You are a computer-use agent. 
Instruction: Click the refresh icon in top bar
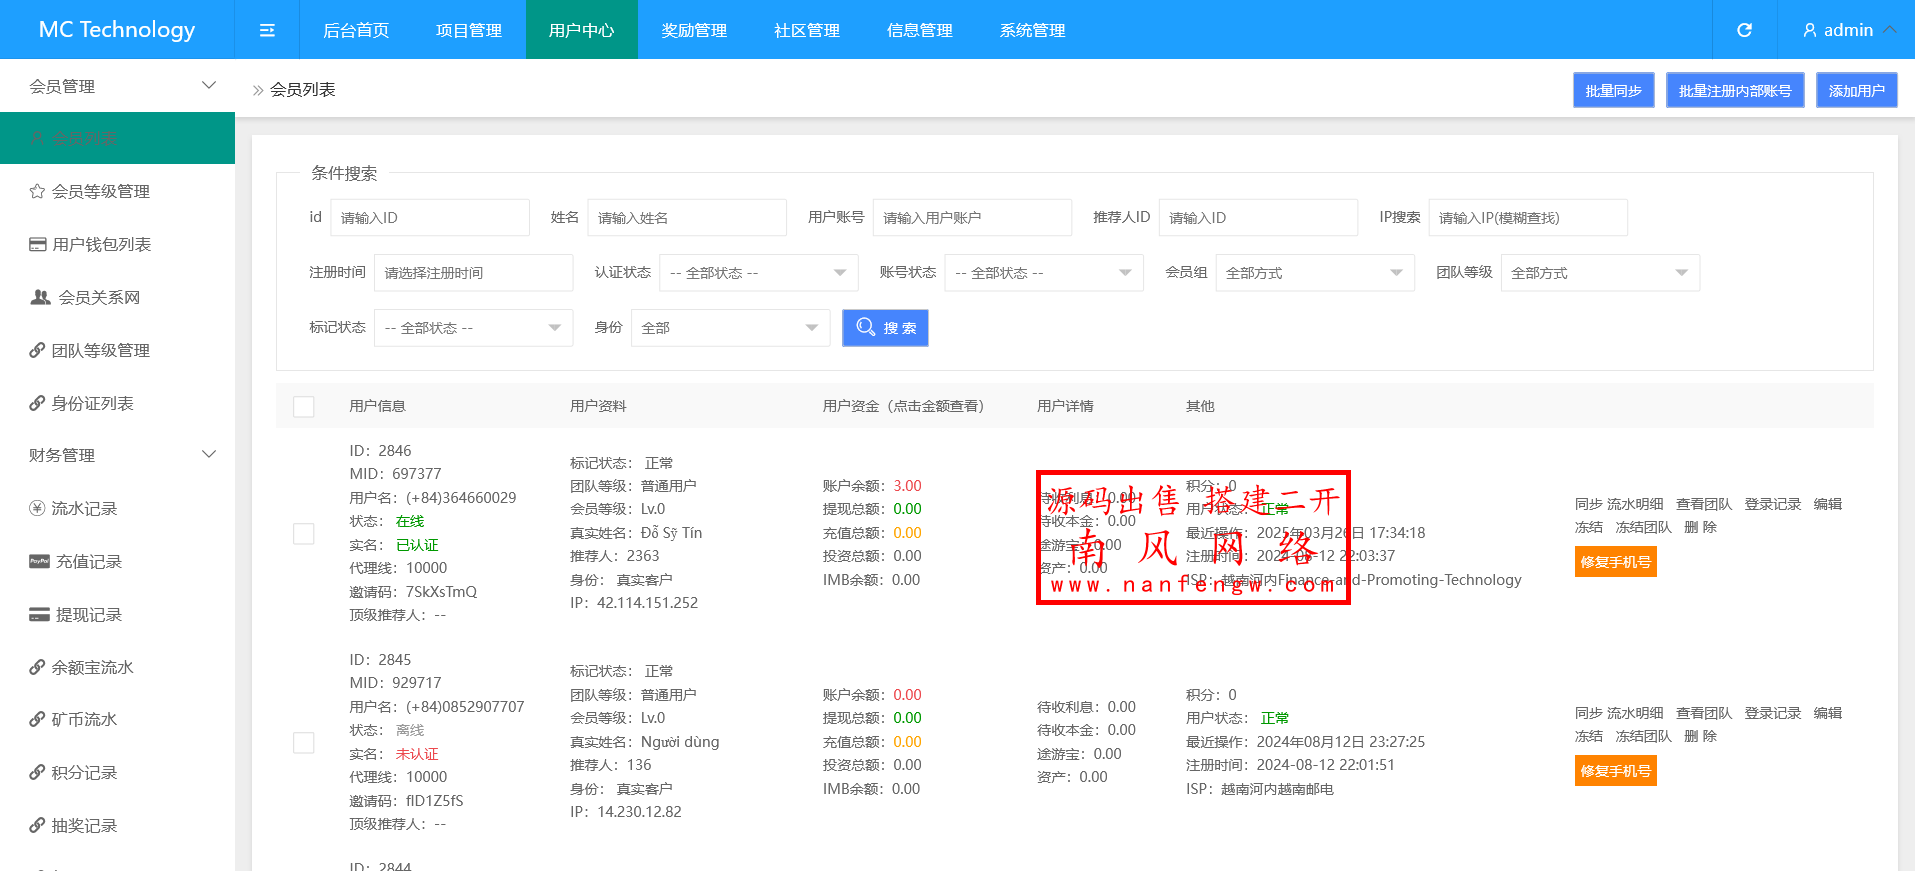1744,30
